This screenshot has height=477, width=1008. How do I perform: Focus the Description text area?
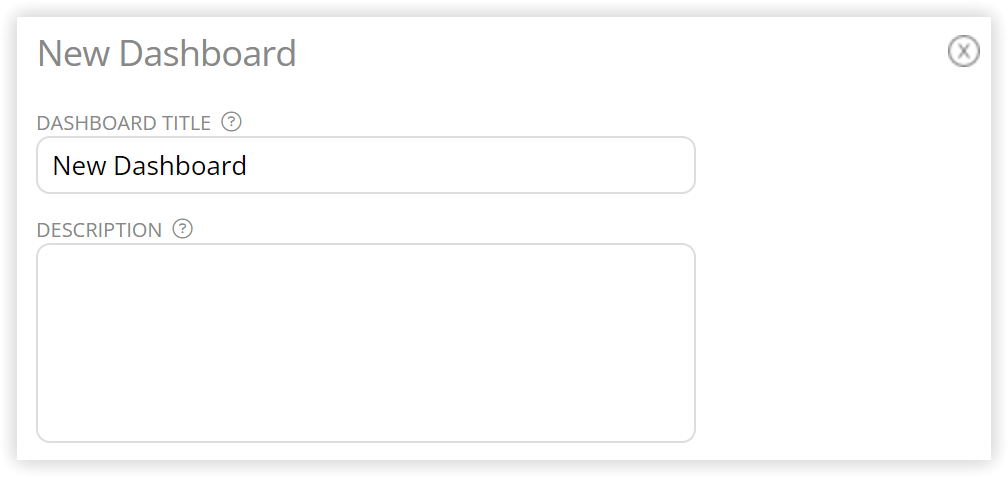(366, 343)
